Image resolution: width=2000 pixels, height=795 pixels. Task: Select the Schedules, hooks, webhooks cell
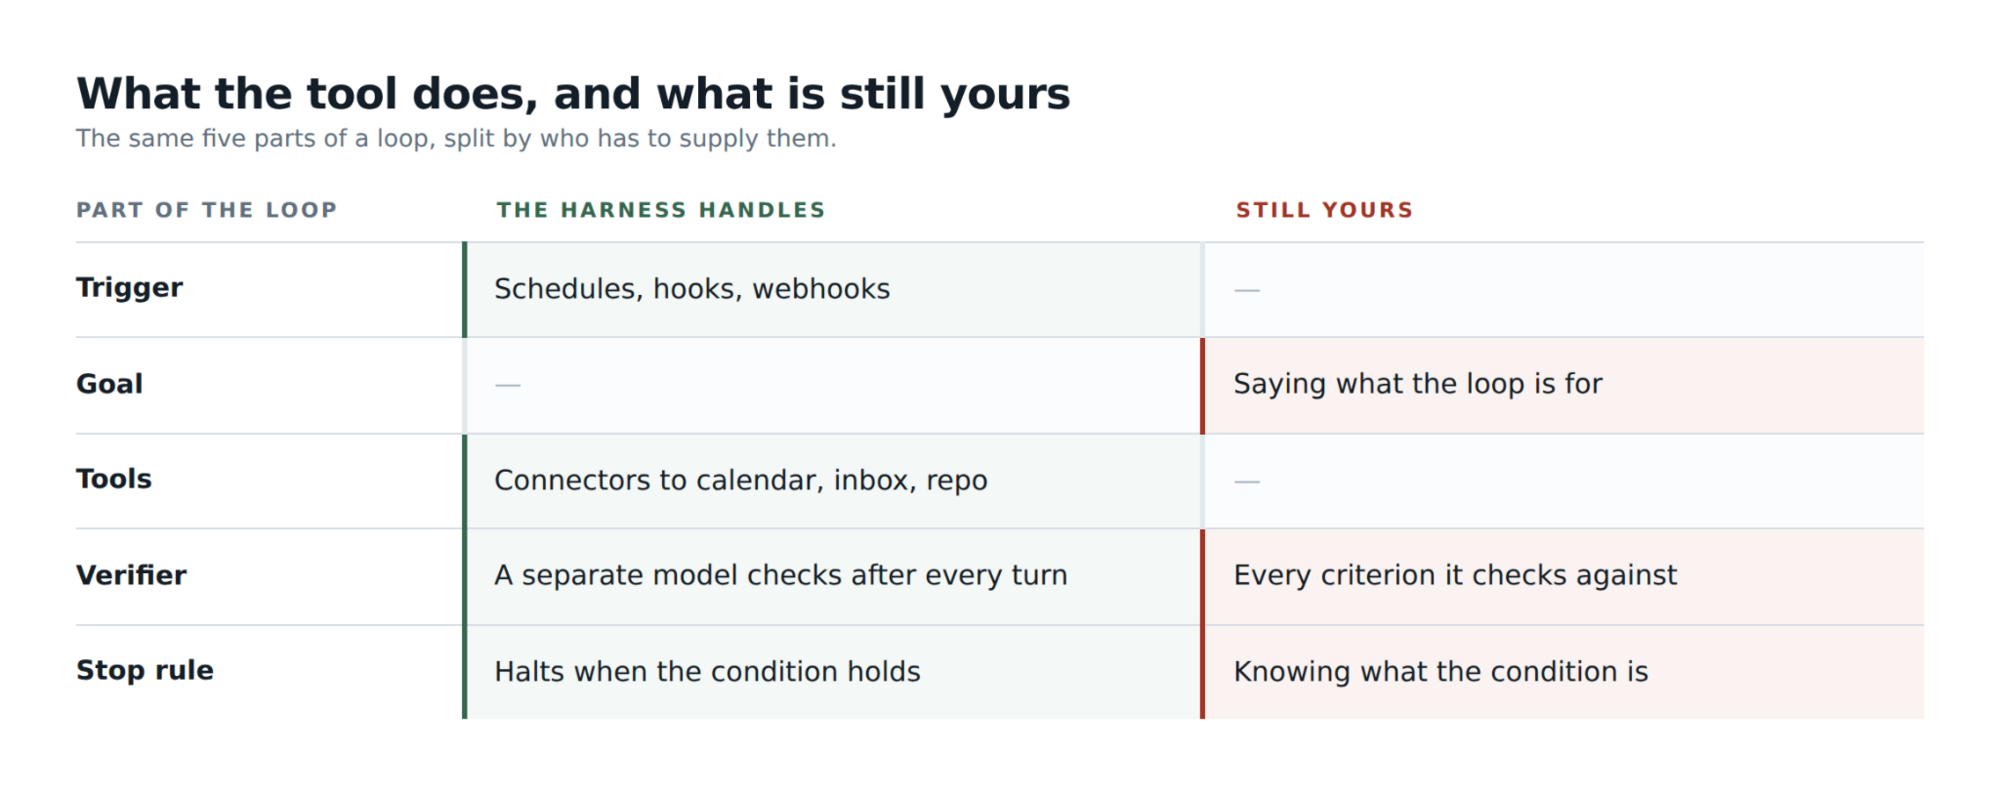[x=834, y=289]
